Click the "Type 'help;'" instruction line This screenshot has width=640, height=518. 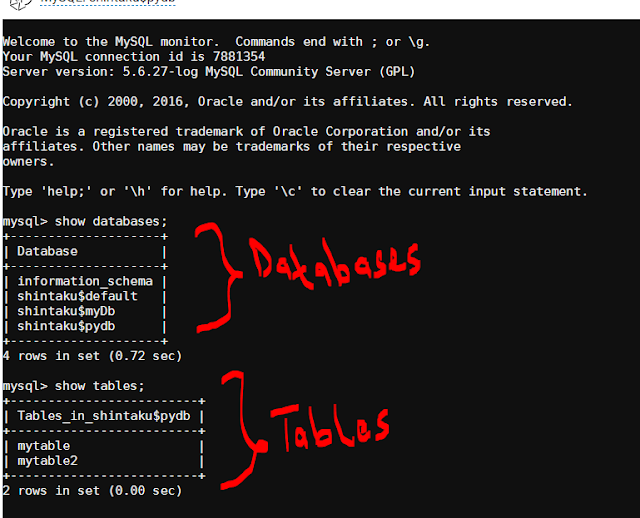pos(295,191)
